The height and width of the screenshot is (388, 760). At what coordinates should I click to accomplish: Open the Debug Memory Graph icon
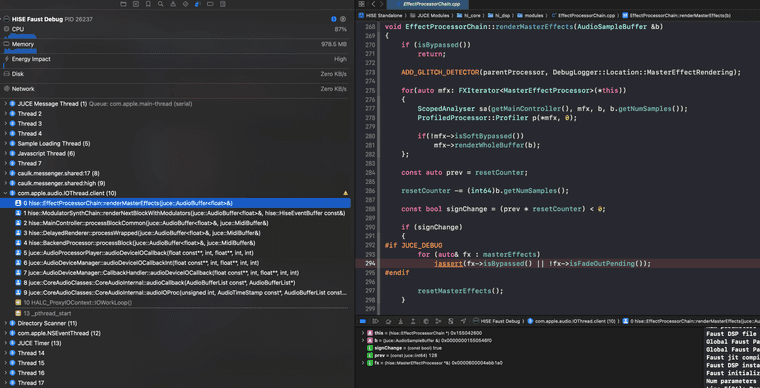point(438,321)
